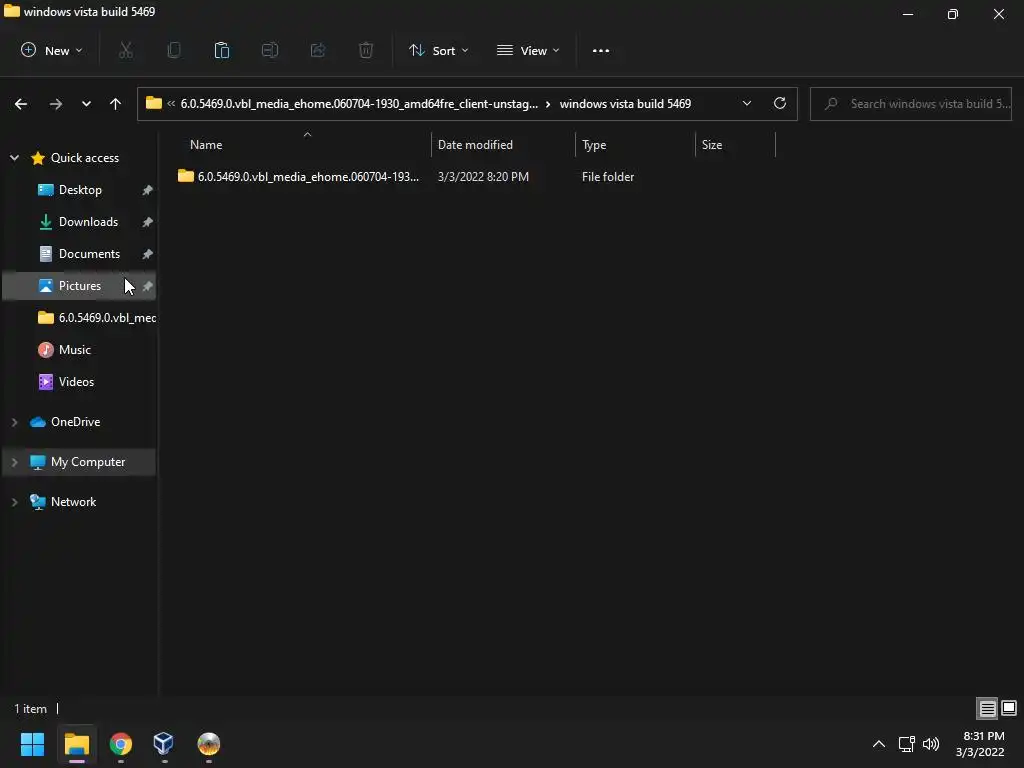Image resolution: width=1024 pixels, height=768 pixels.
Task: Click the pin icon next to Desktop
Action: tap(148, 190)
